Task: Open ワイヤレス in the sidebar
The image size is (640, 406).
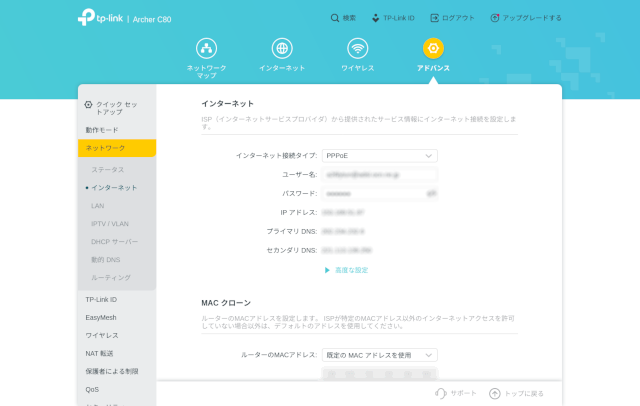Action: (102, 335)
